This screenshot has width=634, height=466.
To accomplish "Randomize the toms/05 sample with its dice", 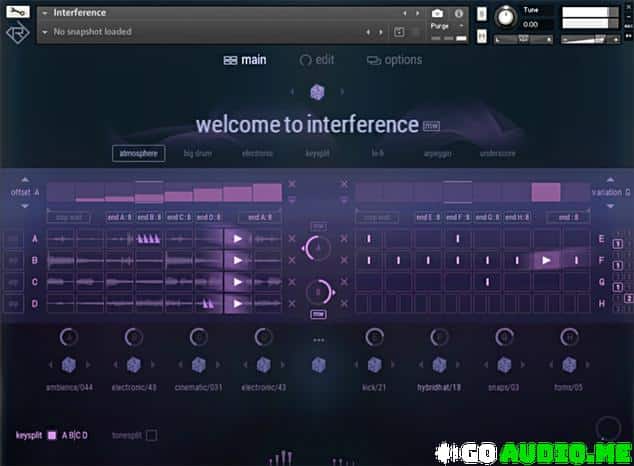I will (569, 365).
